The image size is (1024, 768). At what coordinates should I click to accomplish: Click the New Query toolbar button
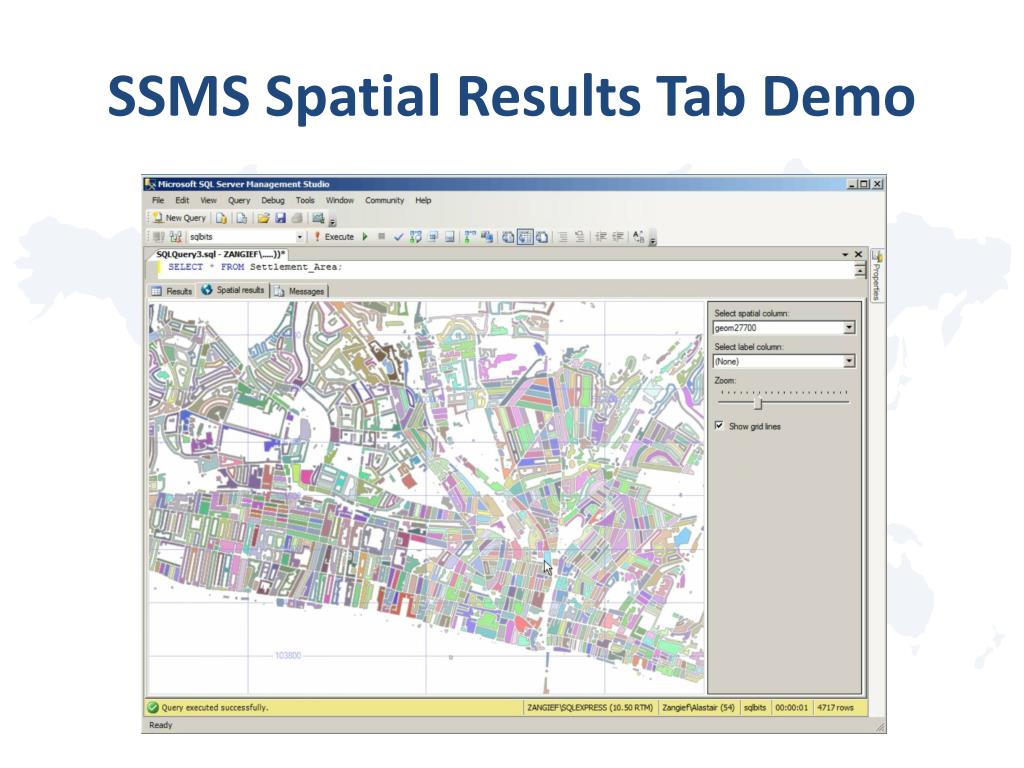click(179, 218)
